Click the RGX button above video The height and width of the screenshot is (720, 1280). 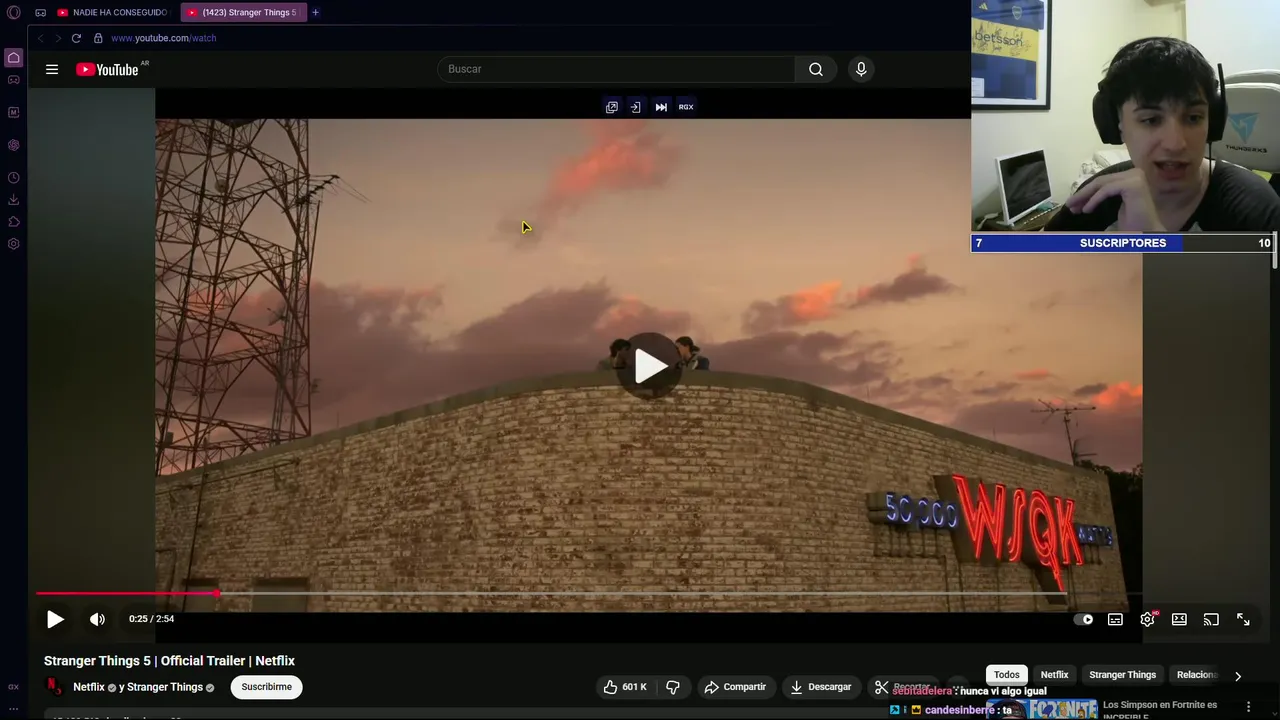coord(686,107)
